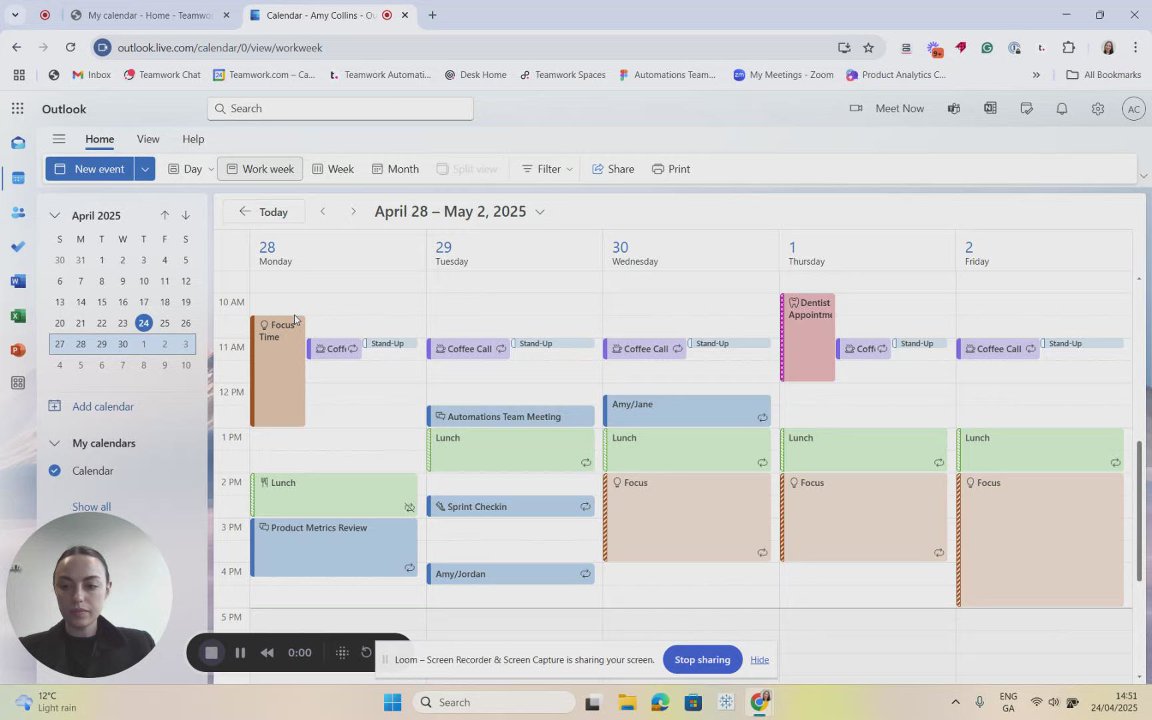
Task: Click Add calendar
Action: (x=91, y=406)
